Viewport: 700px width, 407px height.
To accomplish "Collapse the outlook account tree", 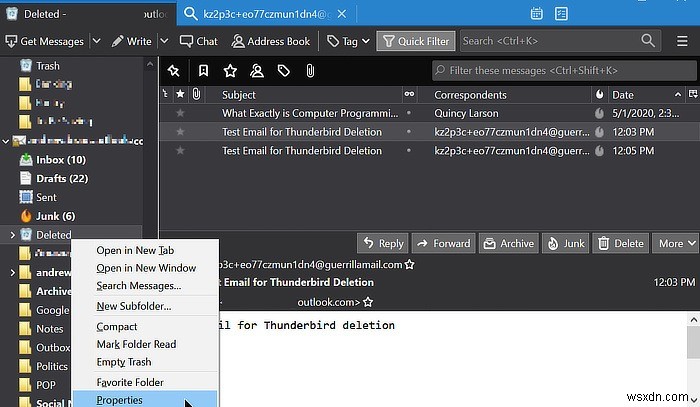I will (6, 141).
